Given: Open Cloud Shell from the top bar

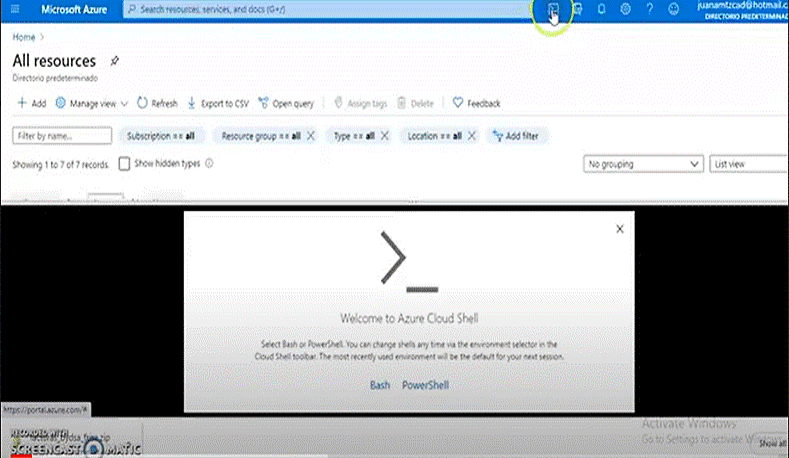Looking at the screenshot, I should click(x=553, y=9).
